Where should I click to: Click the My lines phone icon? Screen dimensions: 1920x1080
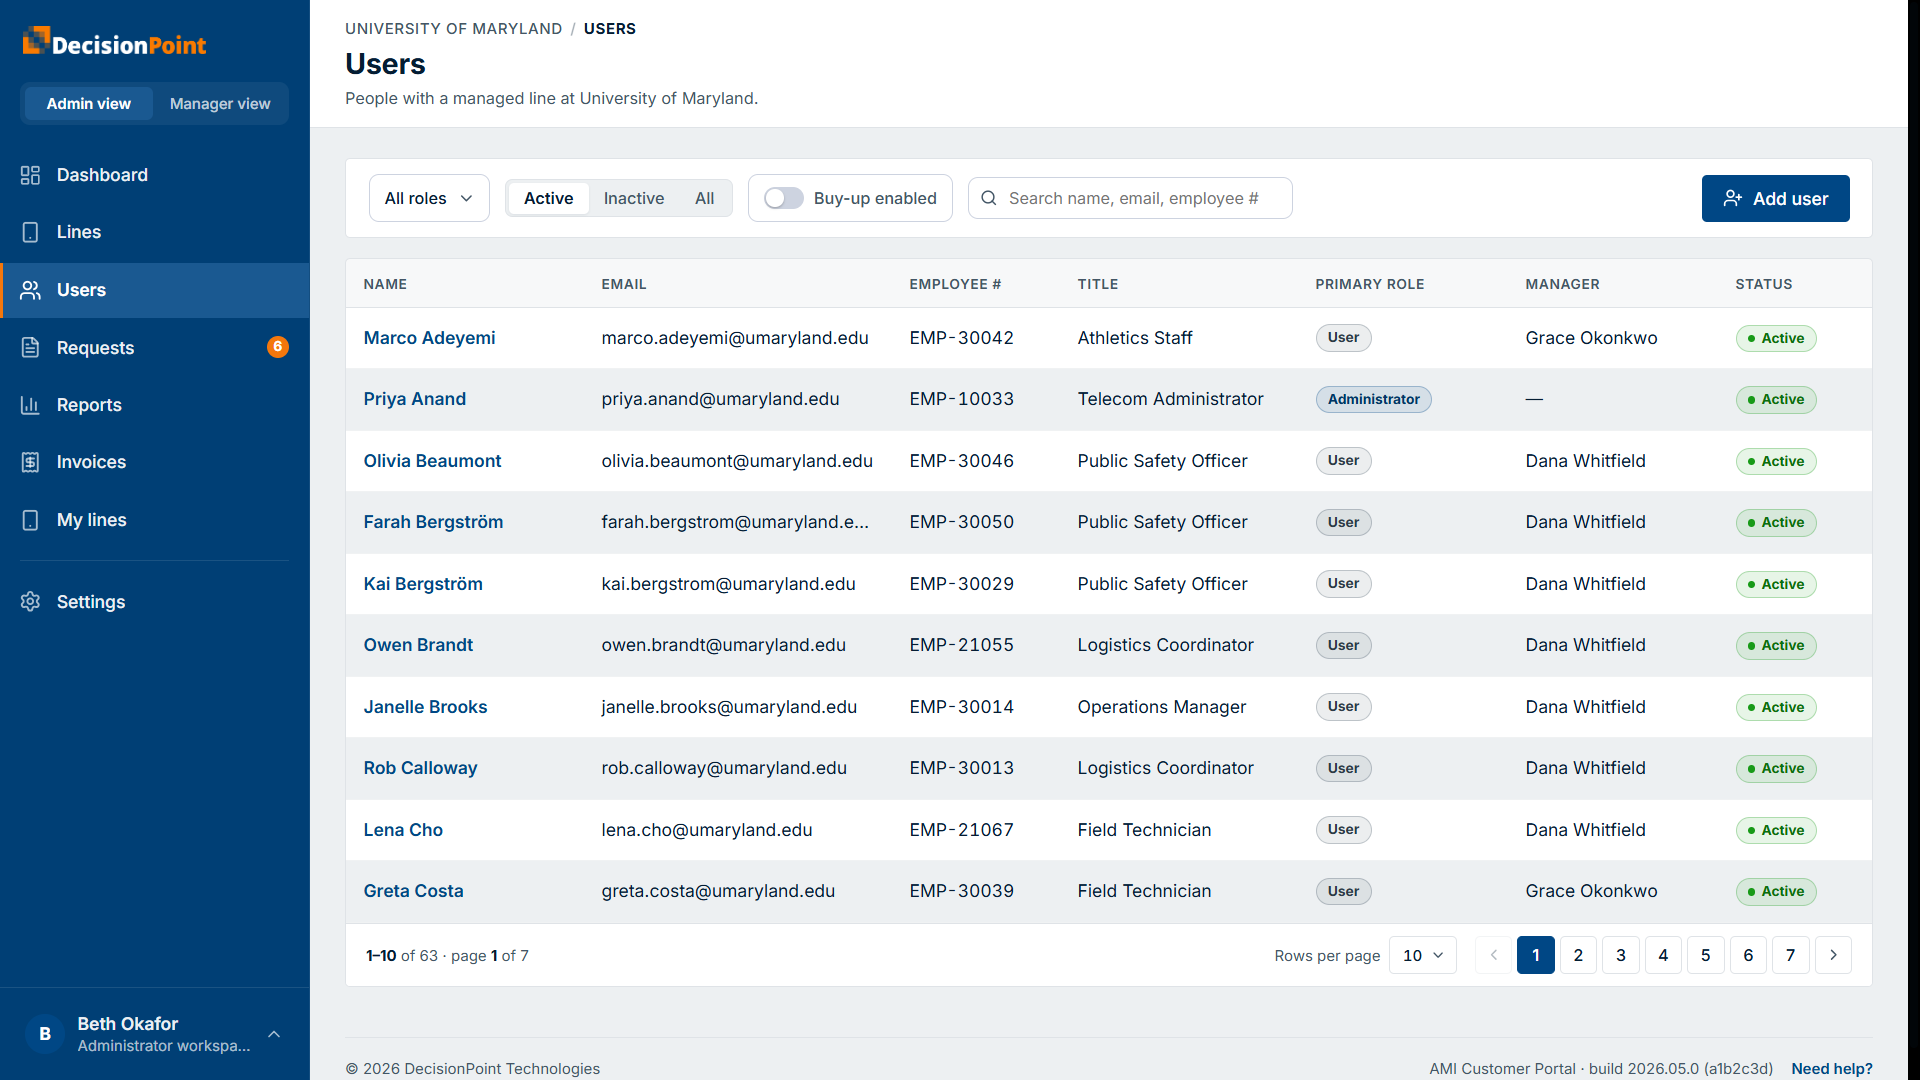[x=30, y=520]
